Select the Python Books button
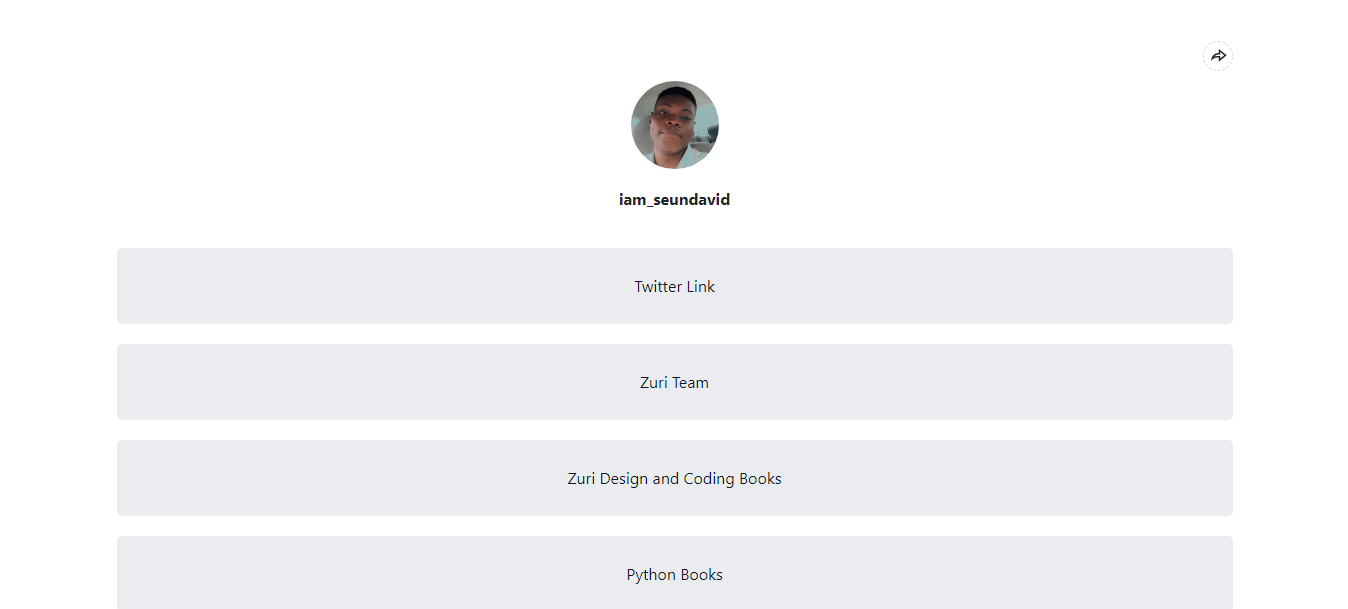Viewport: 1348px width, 609px height. [x=675, y=573]
